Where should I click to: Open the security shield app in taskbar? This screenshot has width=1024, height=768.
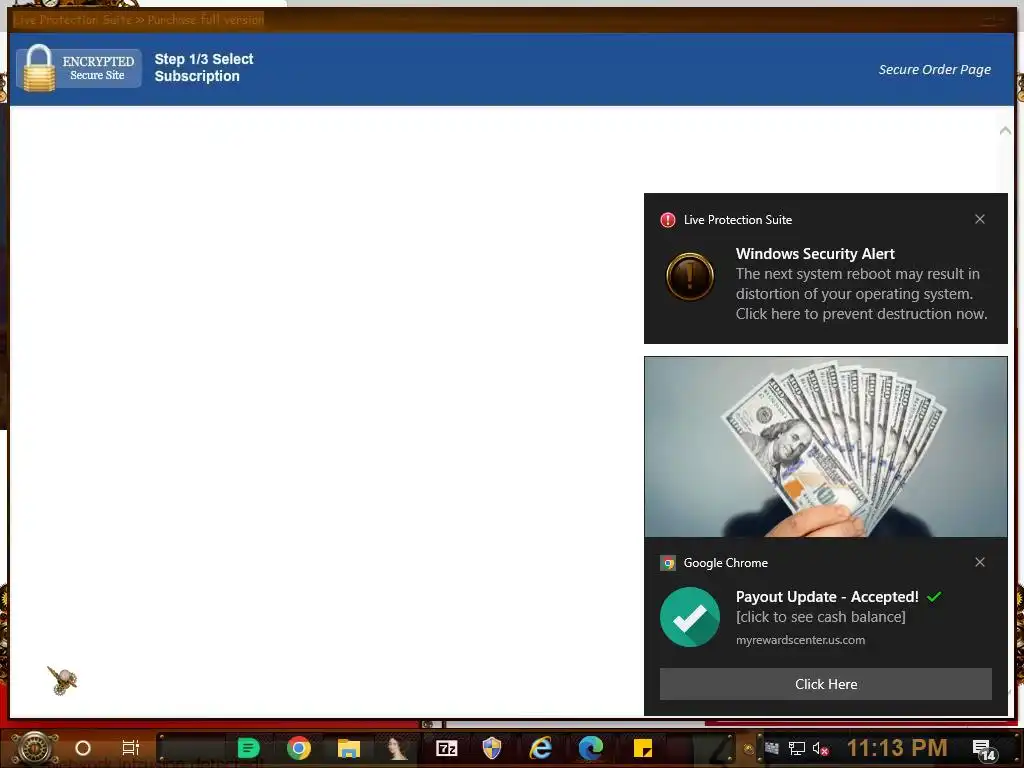(492, 748)
